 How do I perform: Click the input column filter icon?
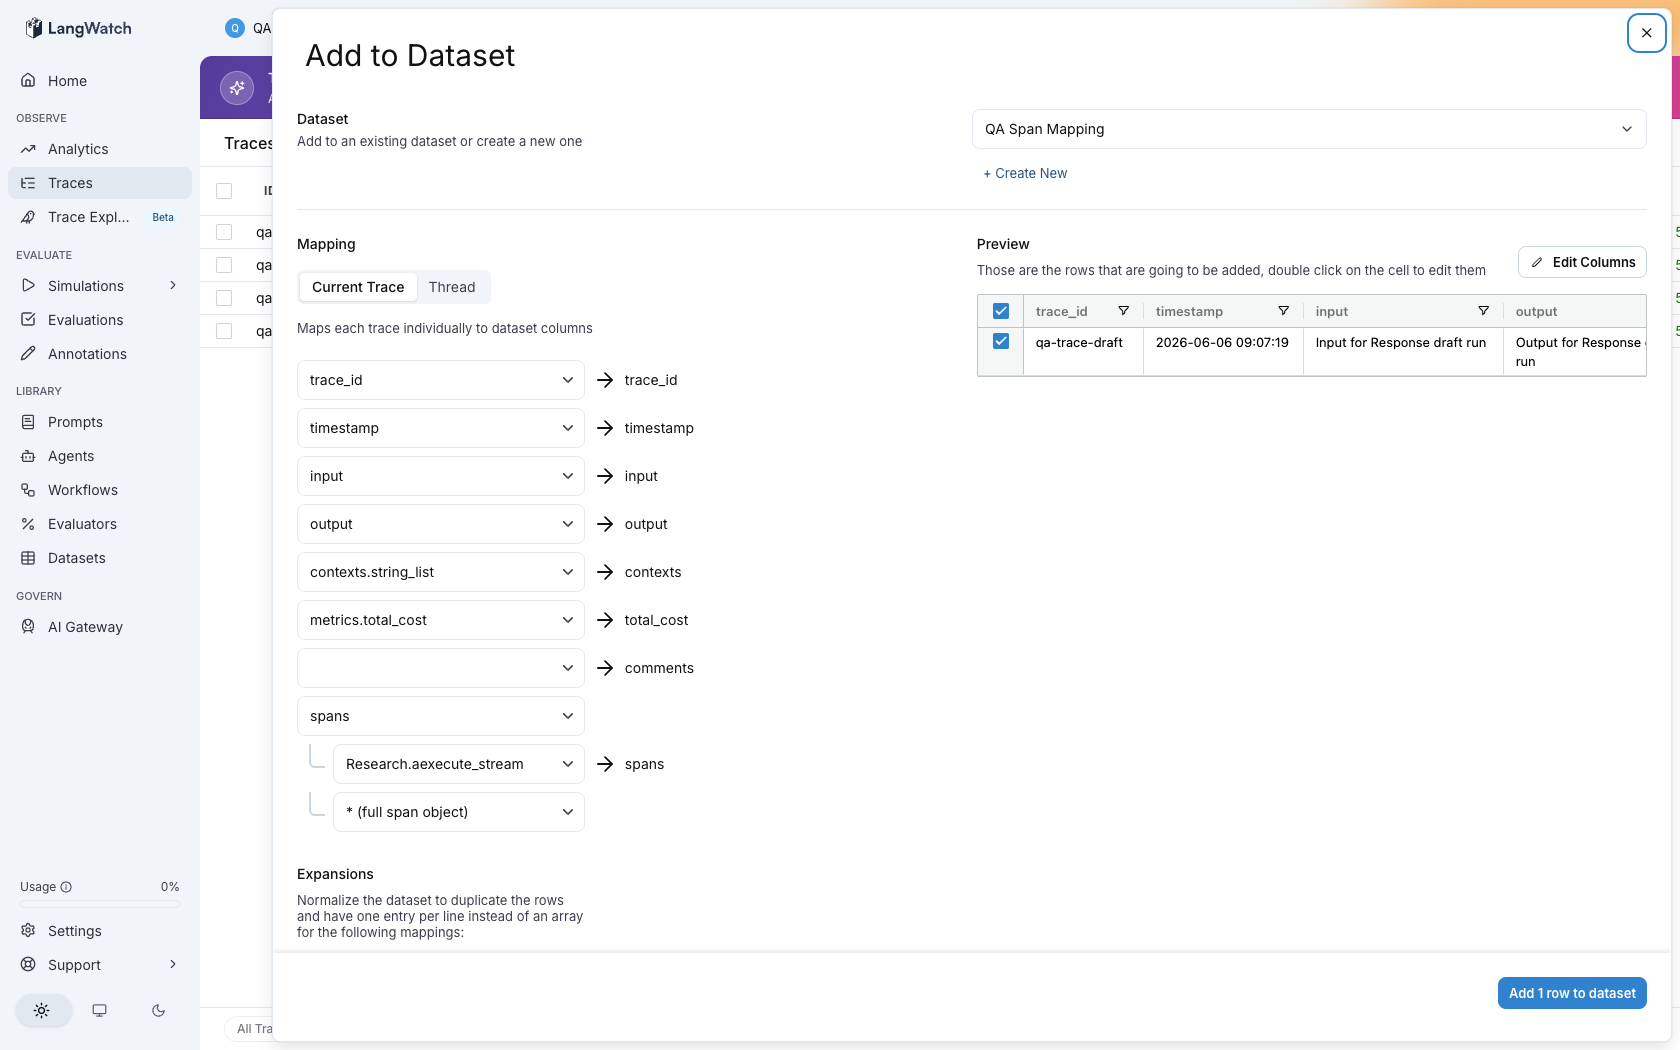(1483, 311)
